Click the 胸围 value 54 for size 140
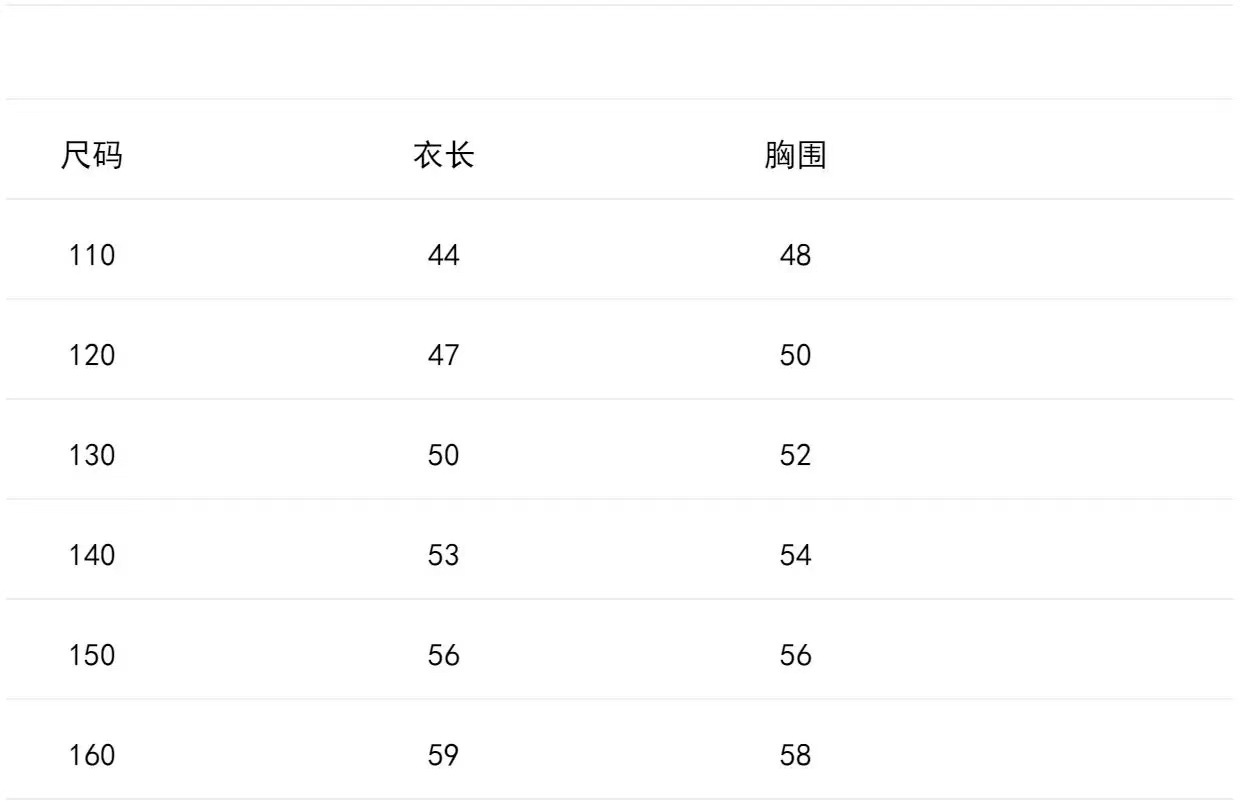Screen dimensions: 1240x808 [795, 556]
